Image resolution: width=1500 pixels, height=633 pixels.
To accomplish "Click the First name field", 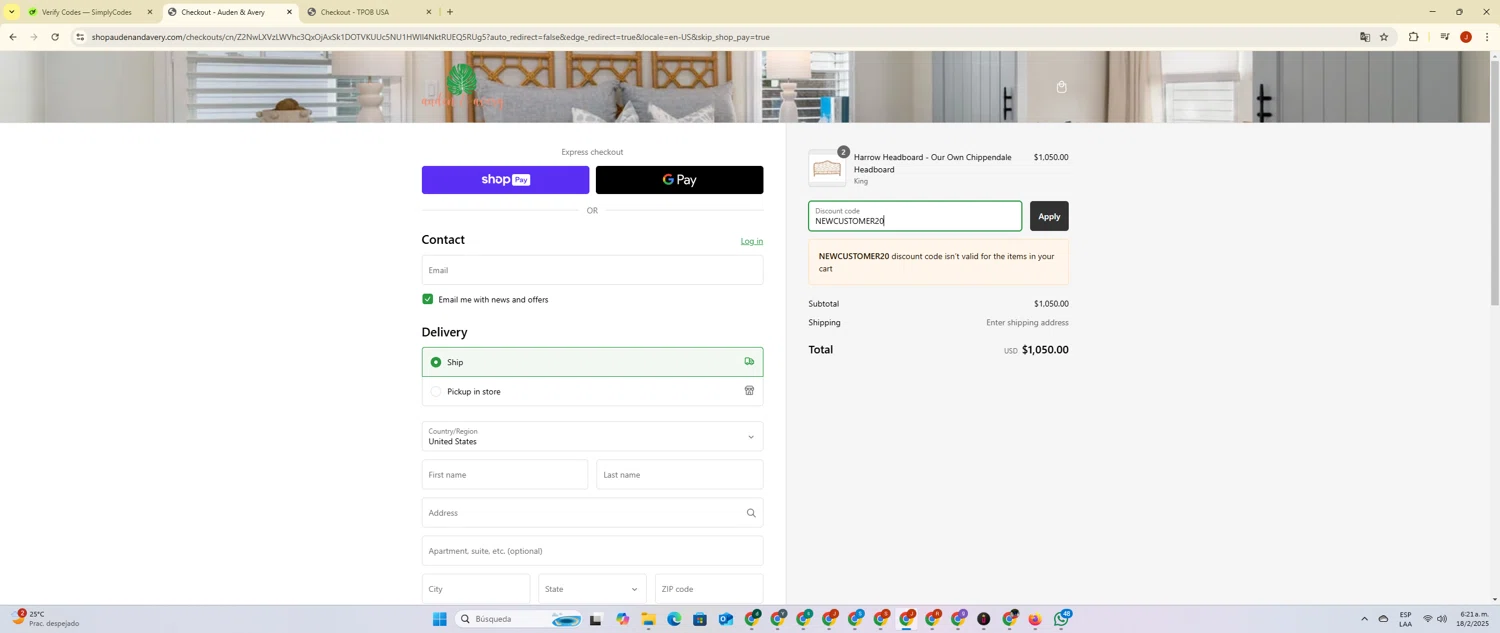I will 505,475.
